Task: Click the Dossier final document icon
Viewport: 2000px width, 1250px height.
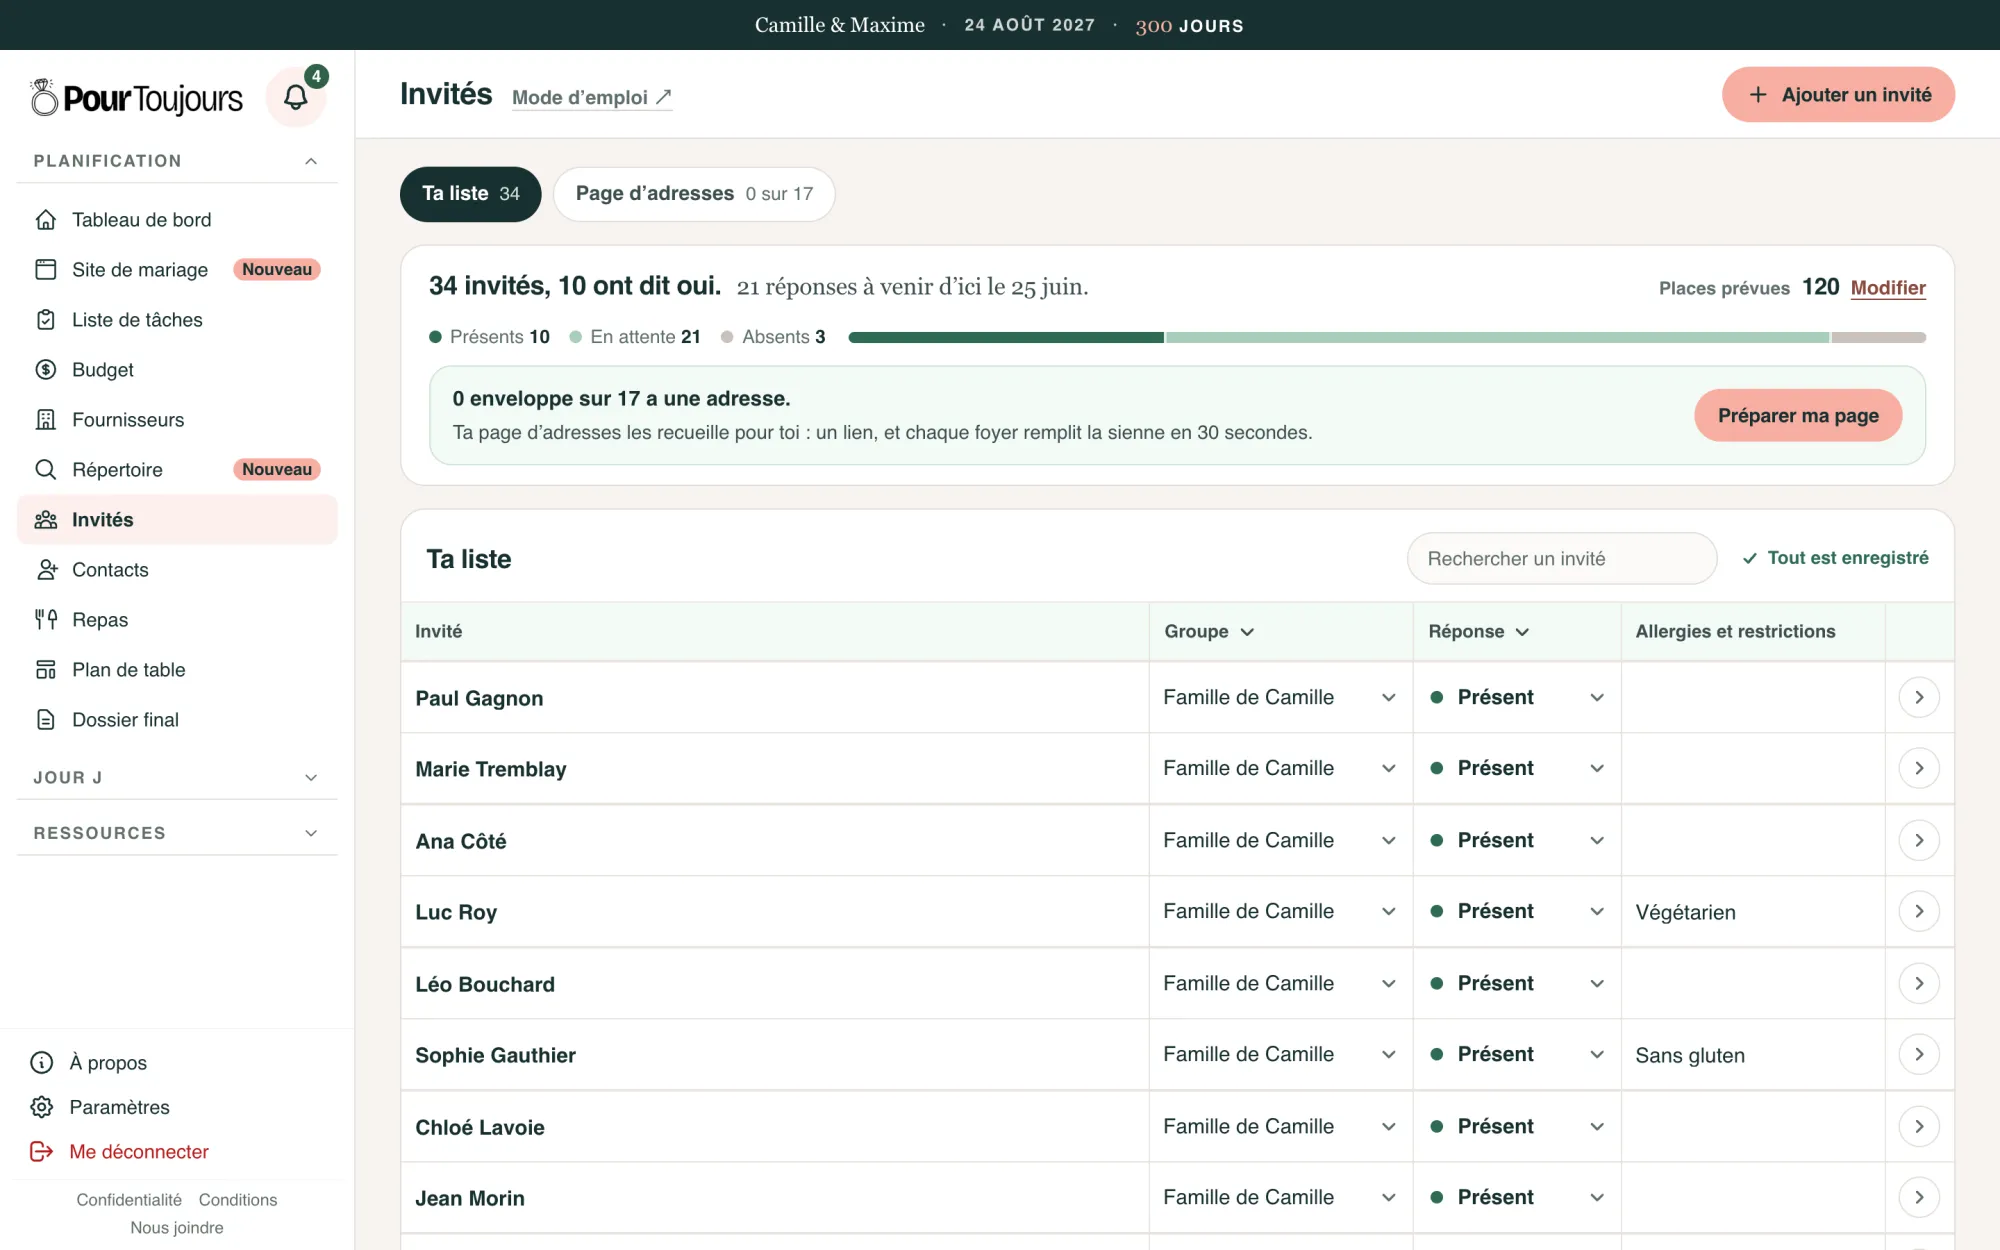Action: click(x=46, y=720)
